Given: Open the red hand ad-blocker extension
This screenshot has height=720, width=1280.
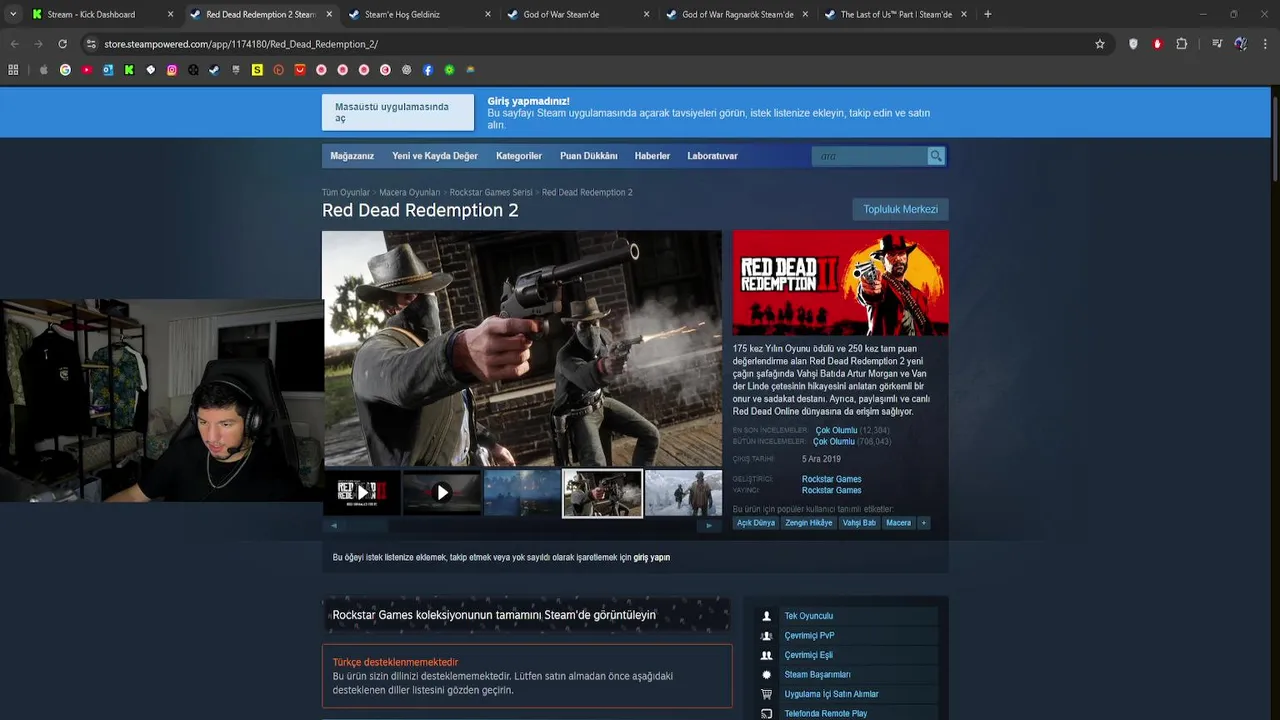Looking at the screenshot, I should point(1157,44).
